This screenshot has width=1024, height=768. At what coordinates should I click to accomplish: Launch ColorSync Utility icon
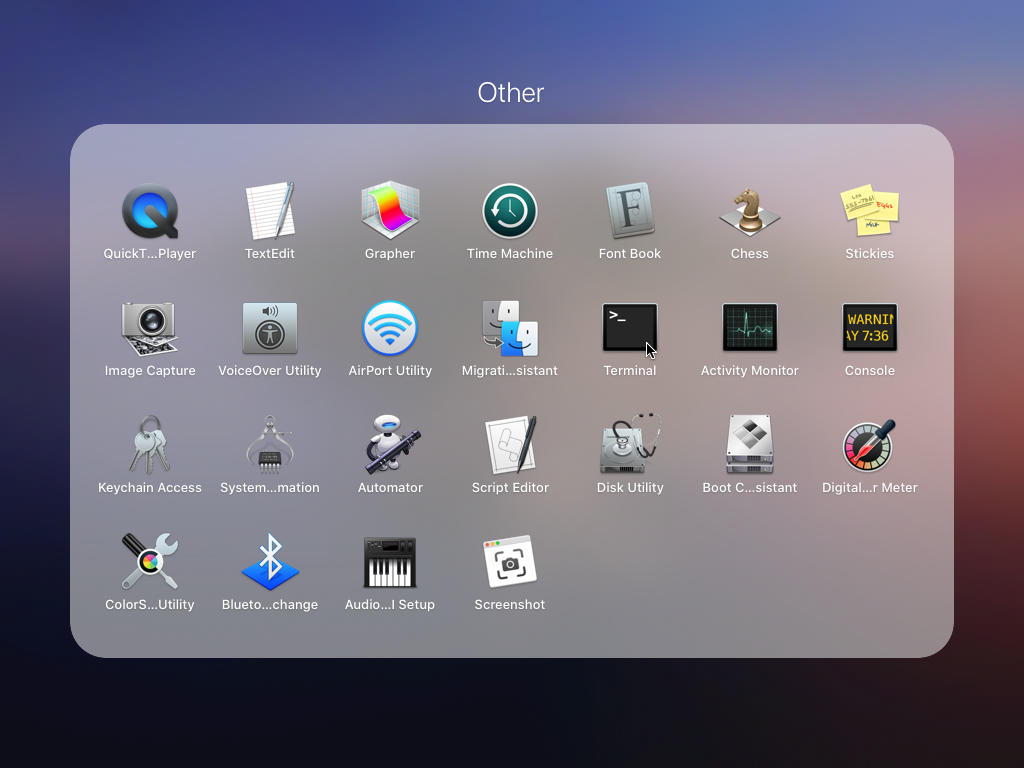click(x=150, y=562)
